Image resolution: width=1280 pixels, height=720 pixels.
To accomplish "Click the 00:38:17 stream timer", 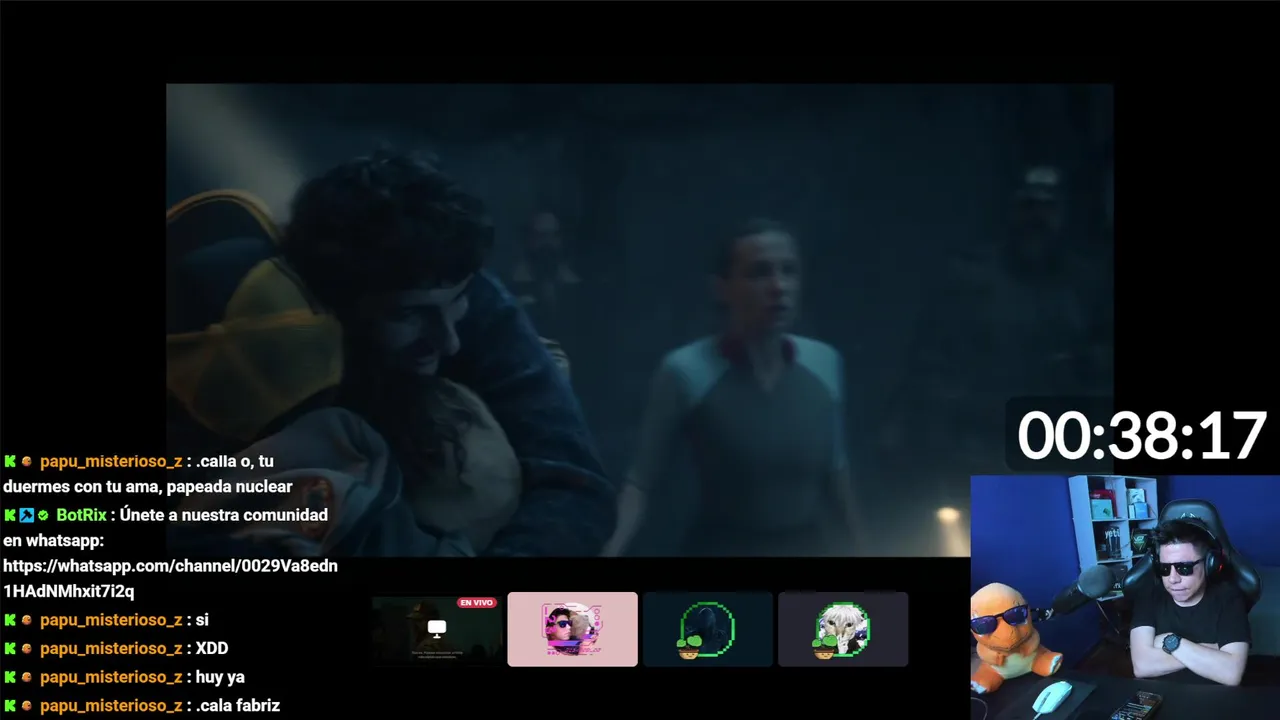I will pyautogui.click(x=1142, y=436).
